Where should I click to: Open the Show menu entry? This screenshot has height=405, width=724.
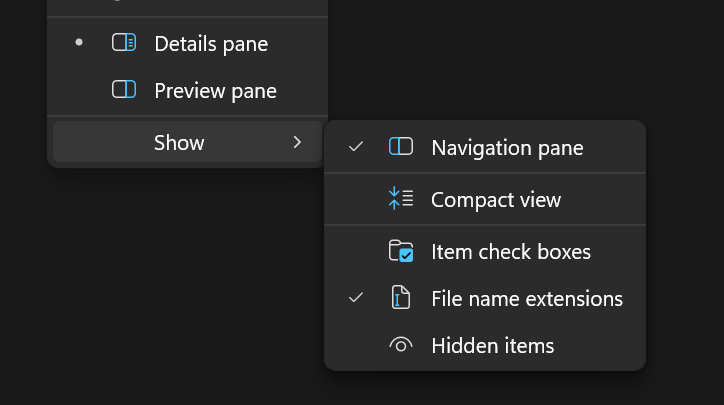click(179, 143)
